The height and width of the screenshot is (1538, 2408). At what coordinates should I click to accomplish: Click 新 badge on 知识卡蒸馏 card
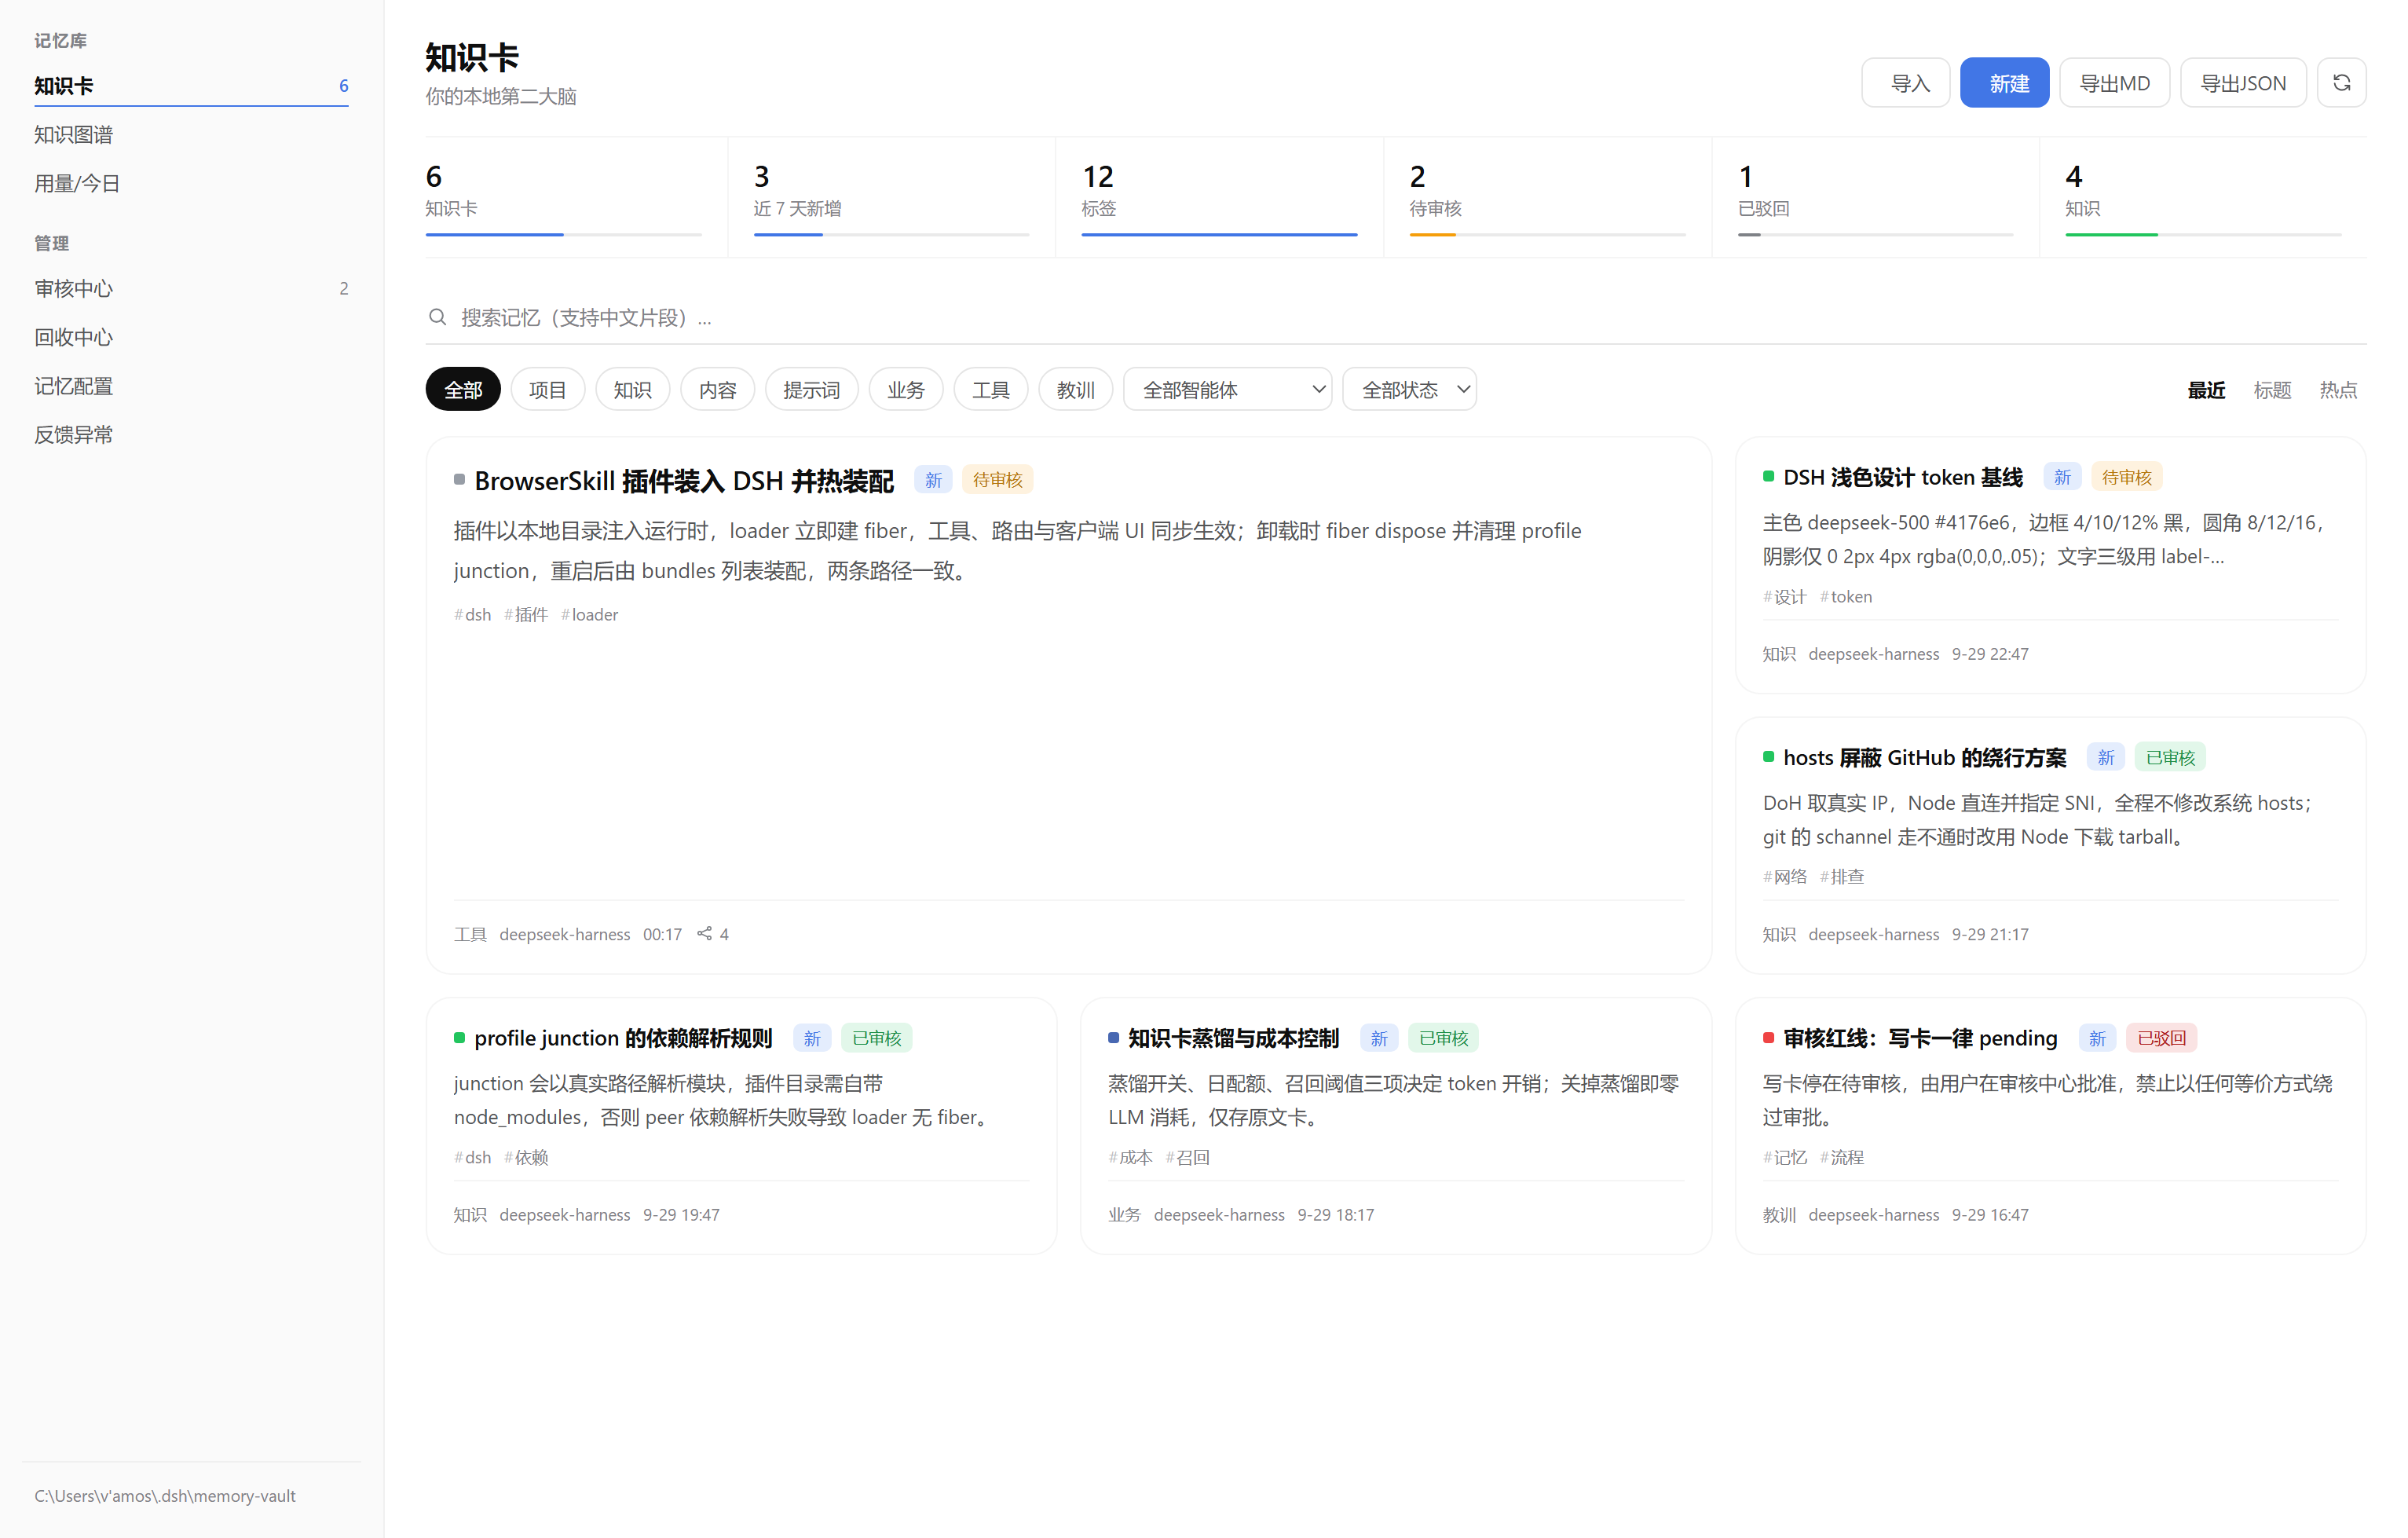click(1378, 1038)
